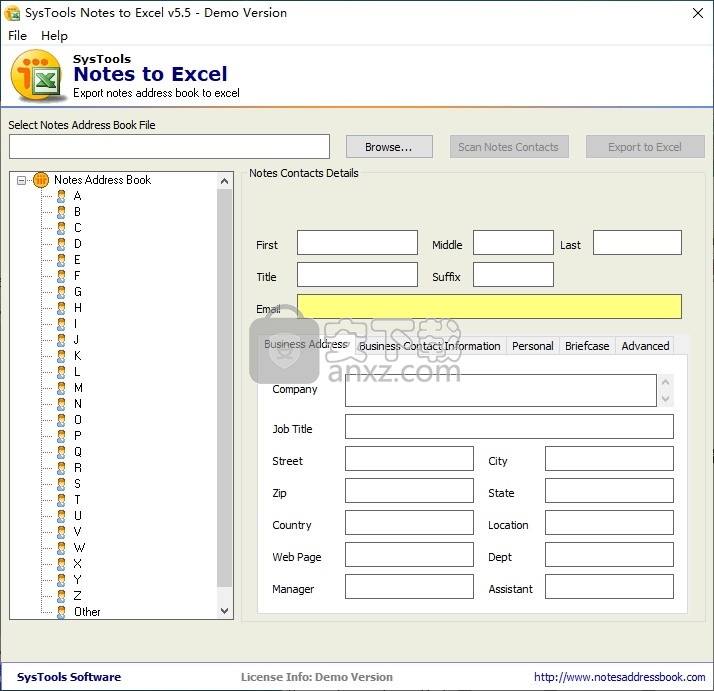Switch to the Advanced tab

pos(645,346)
